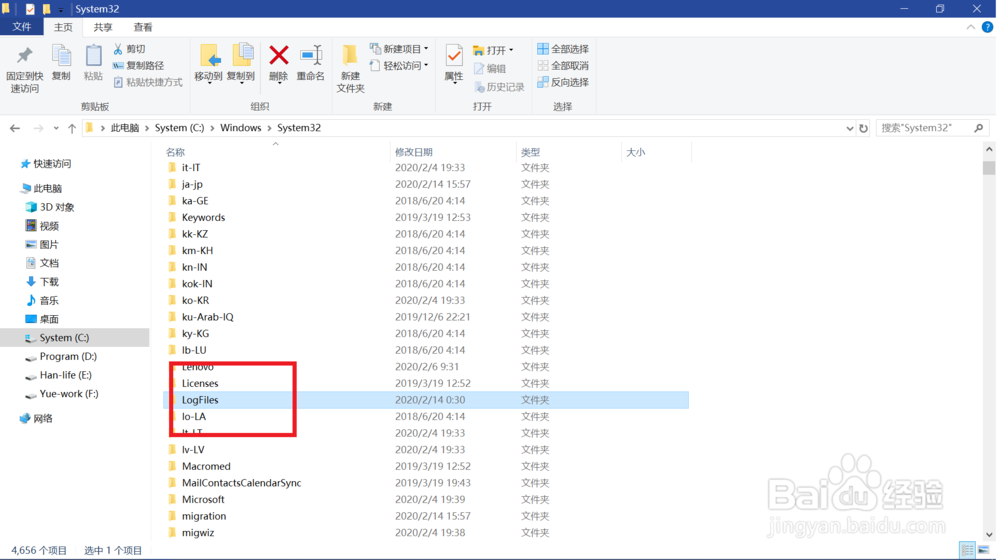Click the History ribbon command
The width and height of the screenshot is (1000, 560).
point(499,87)
